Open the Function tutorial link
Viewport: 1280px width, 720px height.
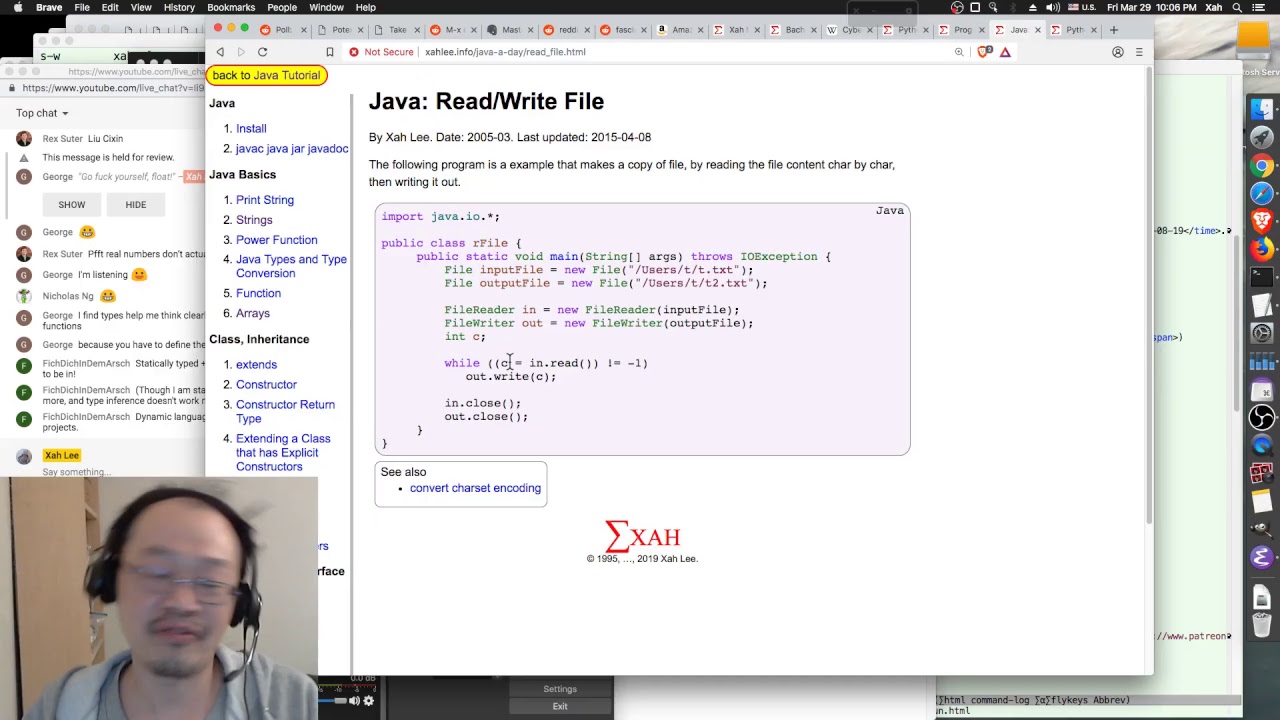coord(258,293)
